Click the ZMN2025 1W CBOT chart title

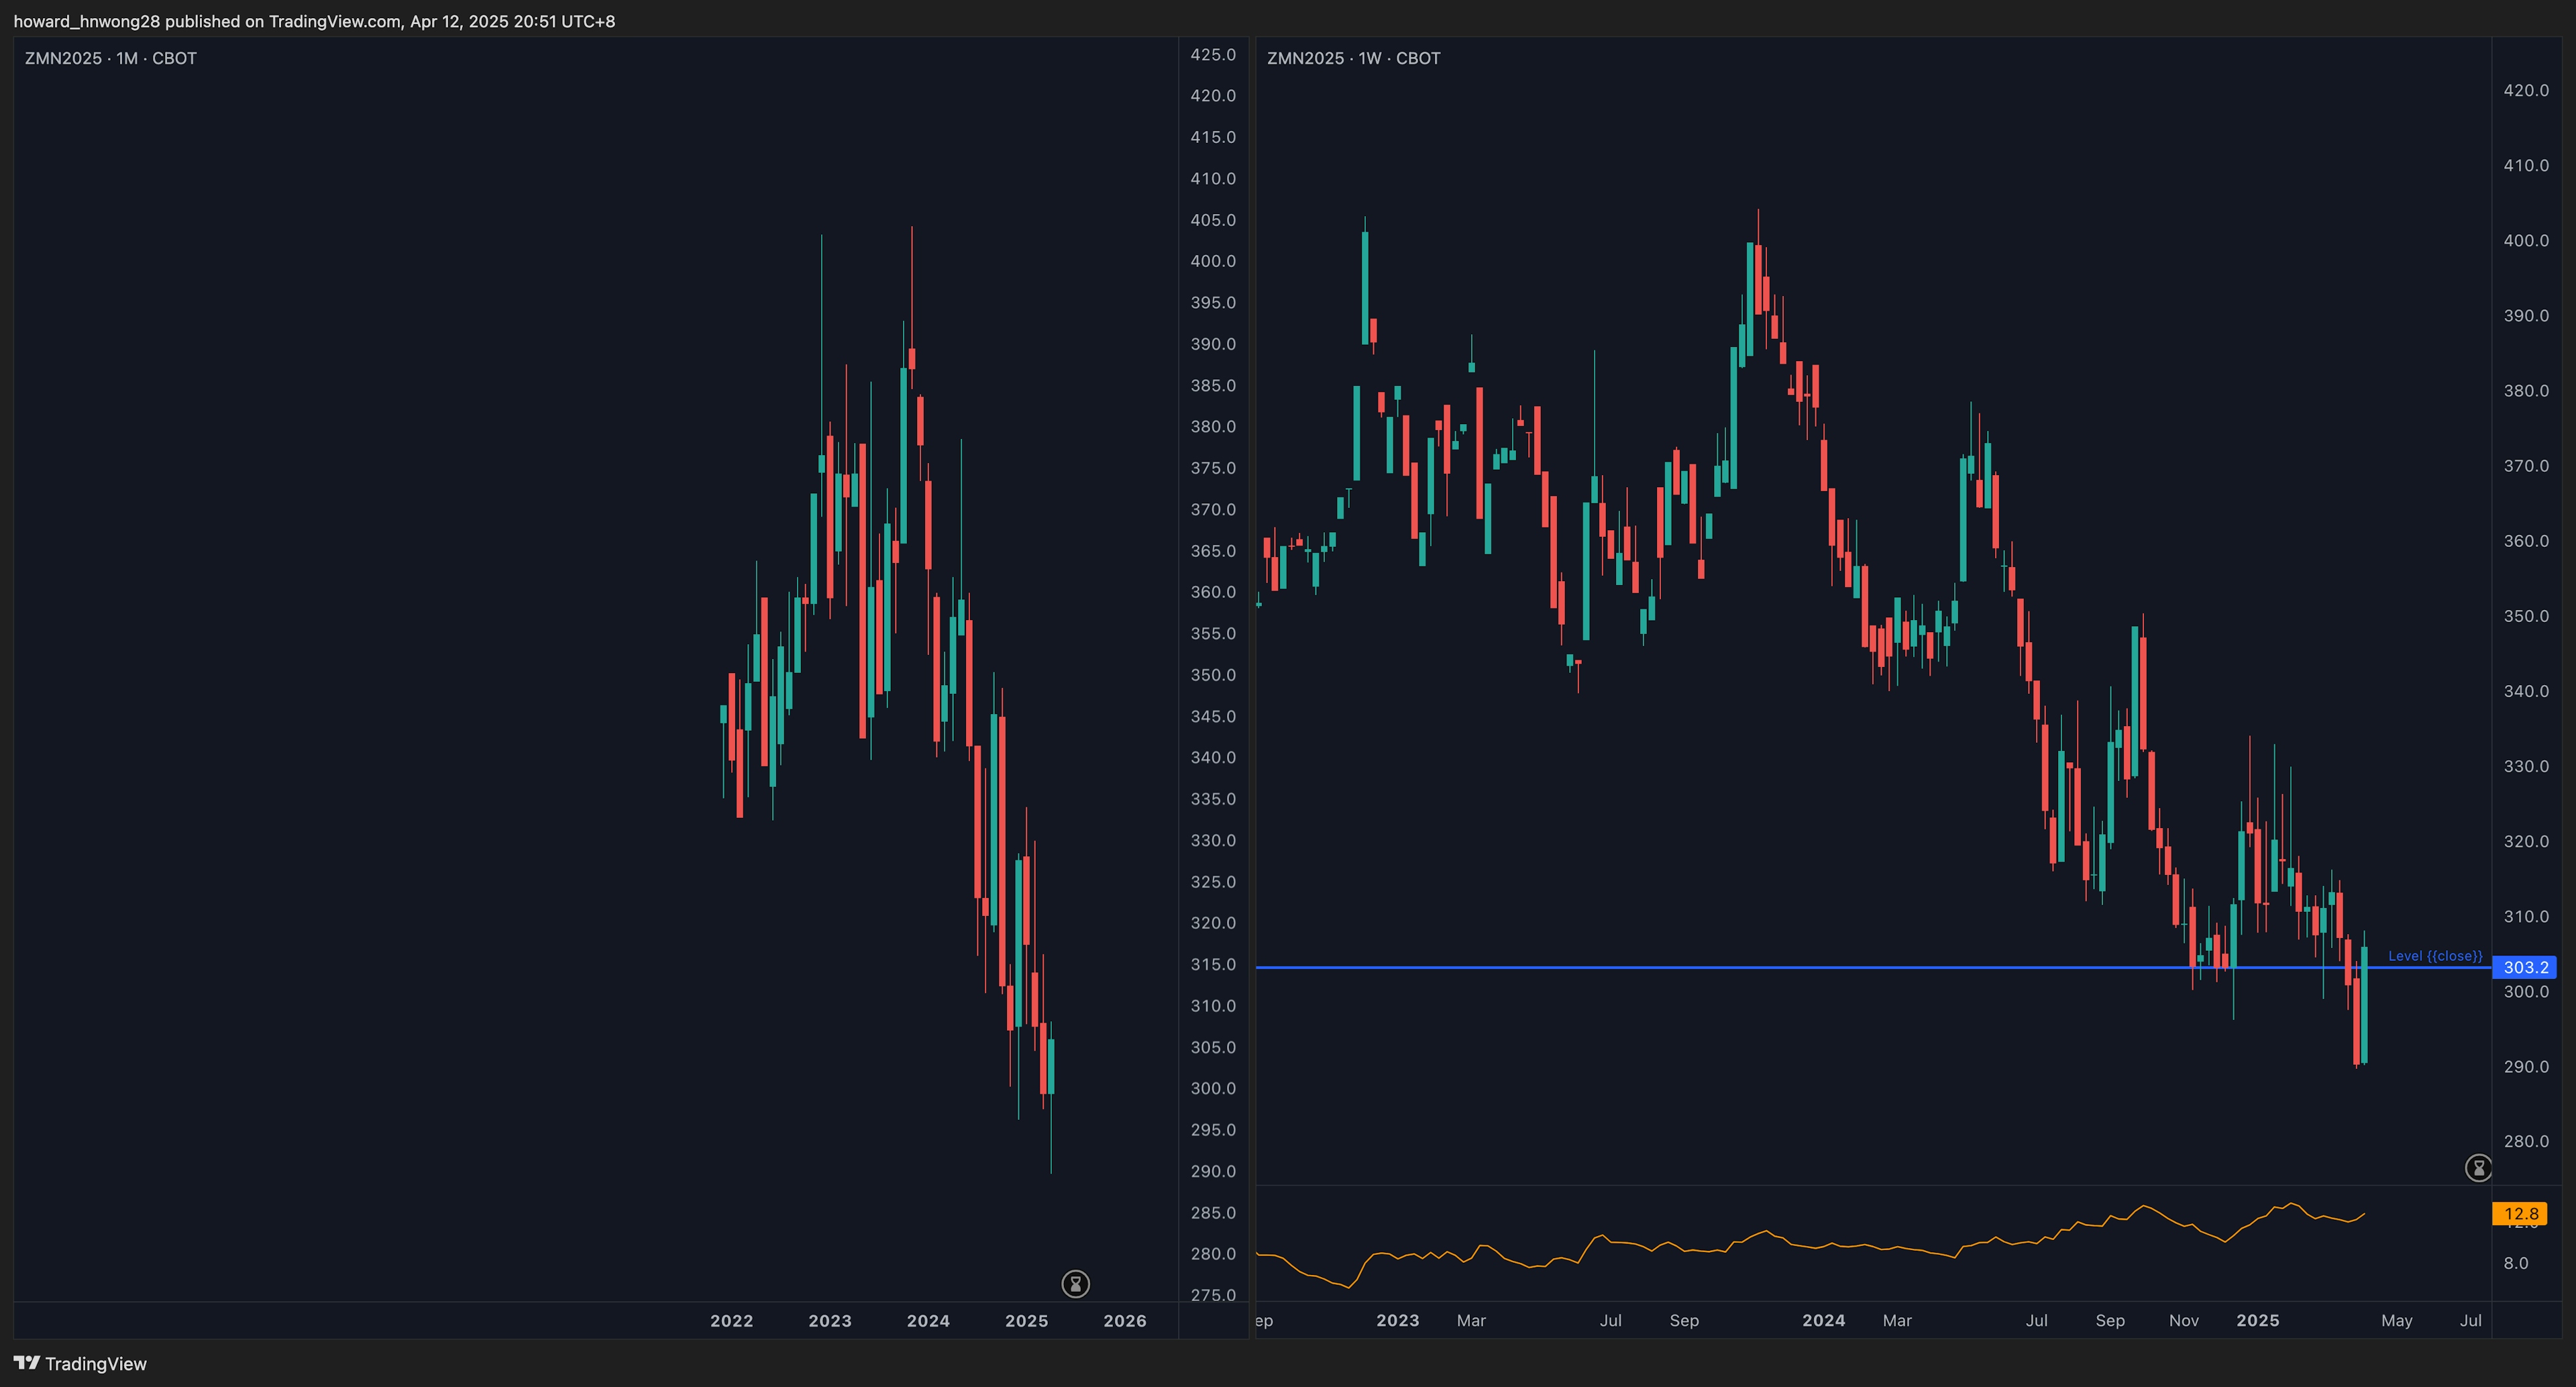point(1353,58)
